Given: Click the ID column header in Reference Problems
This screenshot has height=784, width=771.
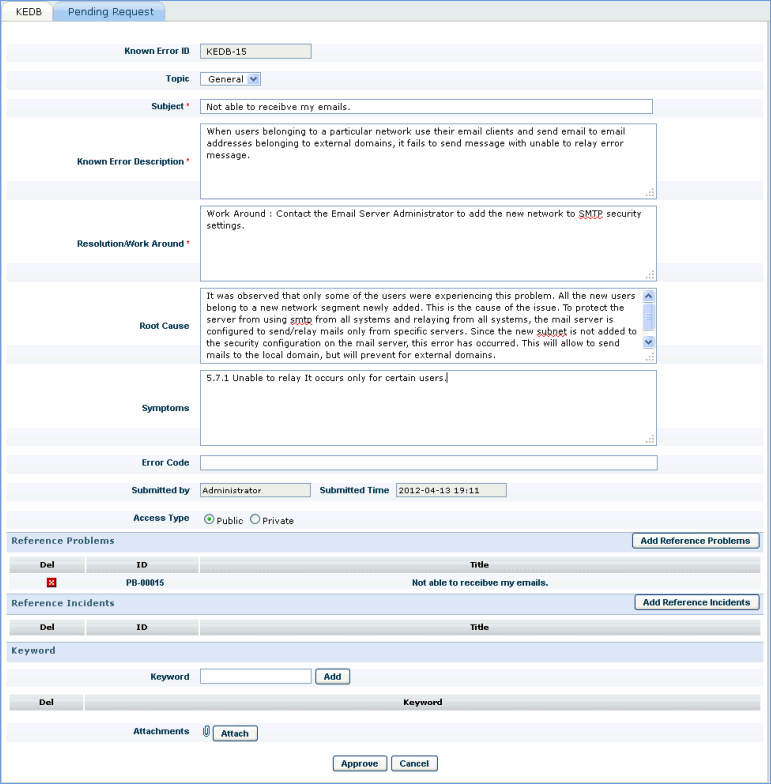Looking at the screenshot, I should 142,564.
